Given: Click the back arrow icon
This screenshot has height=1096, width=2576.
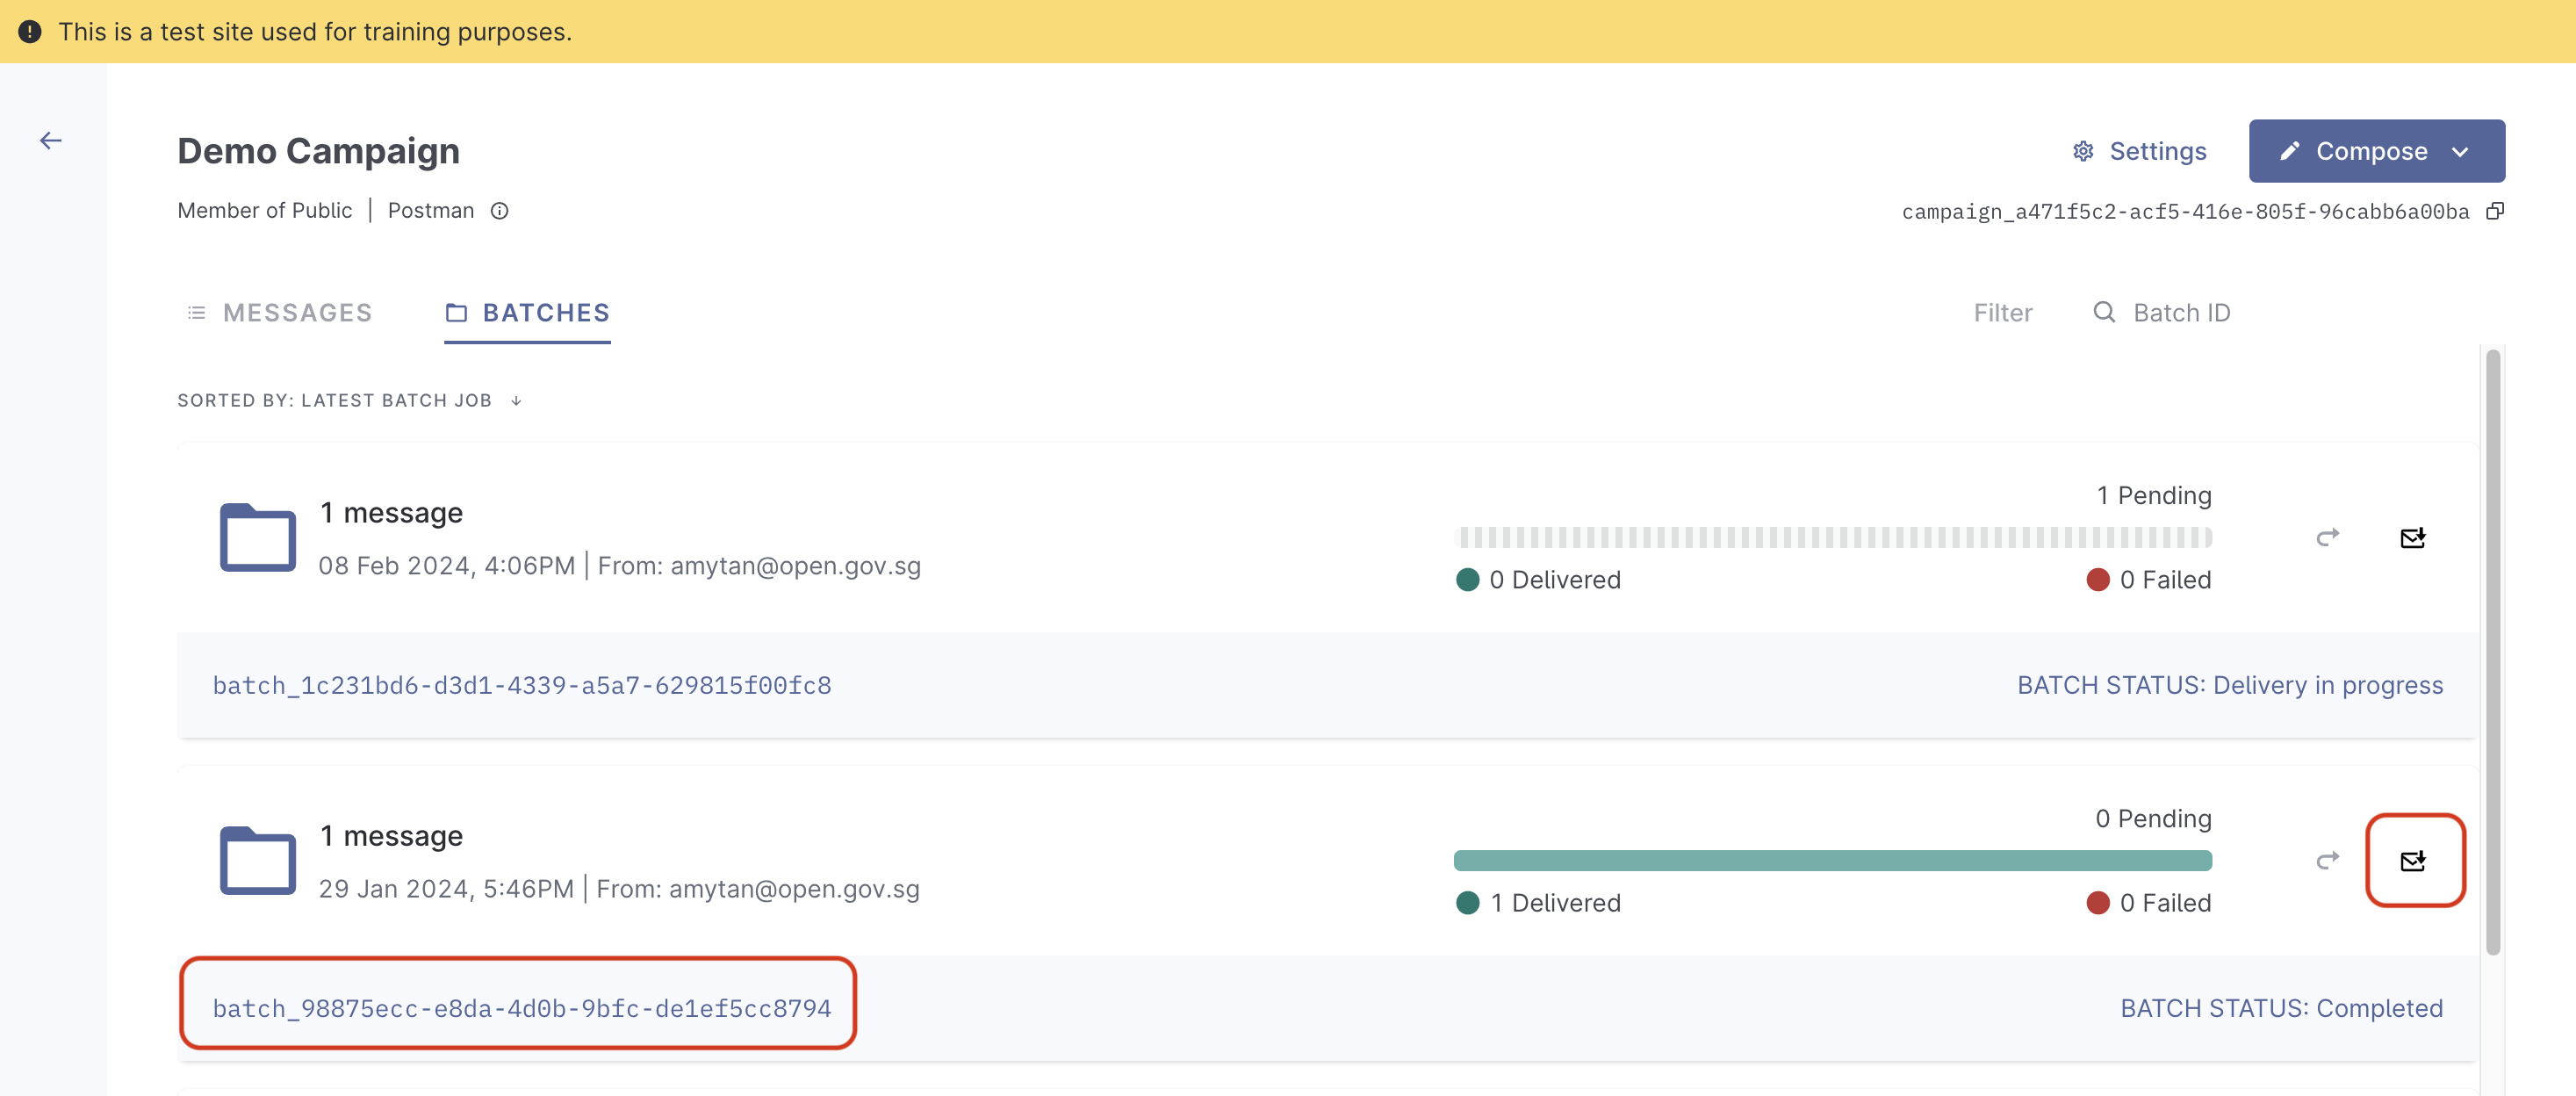Looking at the screenshot, I should click(50, 141).
